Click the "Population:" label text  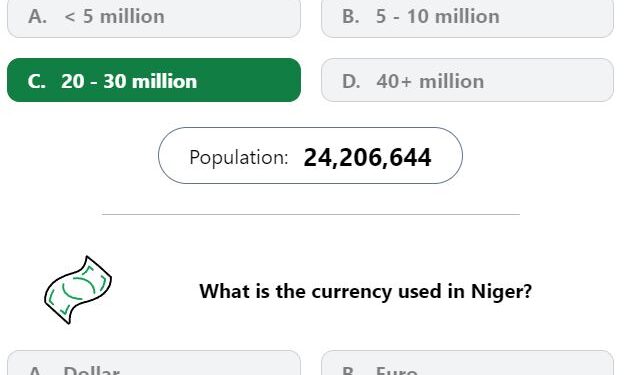coord(239,158)
